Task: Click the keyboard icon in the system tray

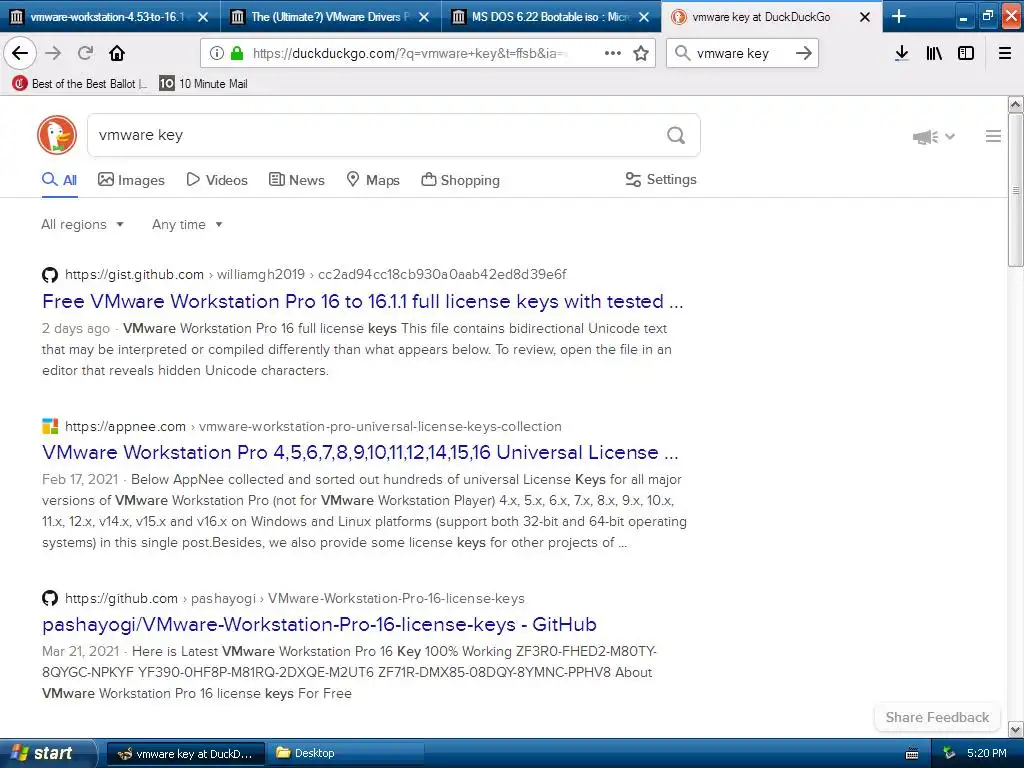Action: click(x=912, y=754)
